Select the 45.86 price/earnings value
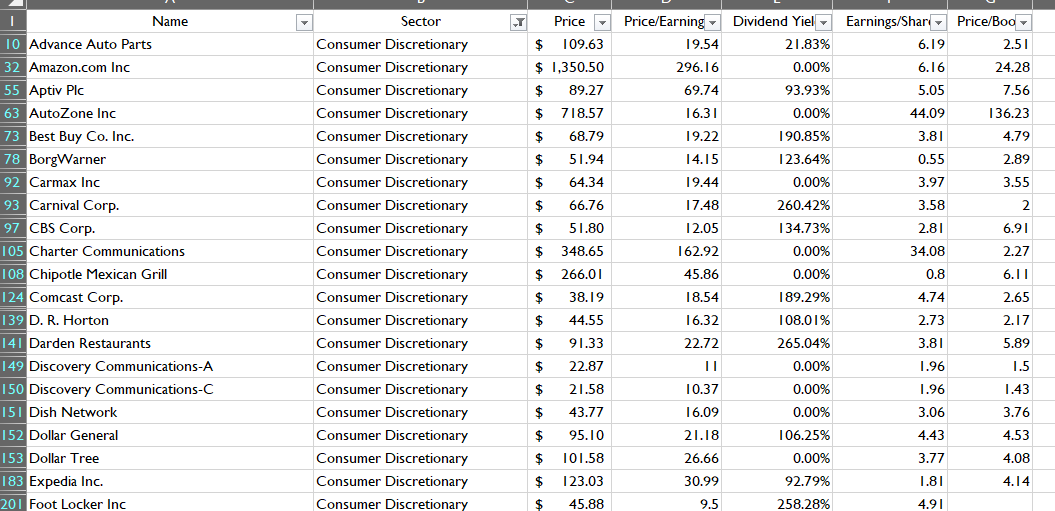 (666, 274)
